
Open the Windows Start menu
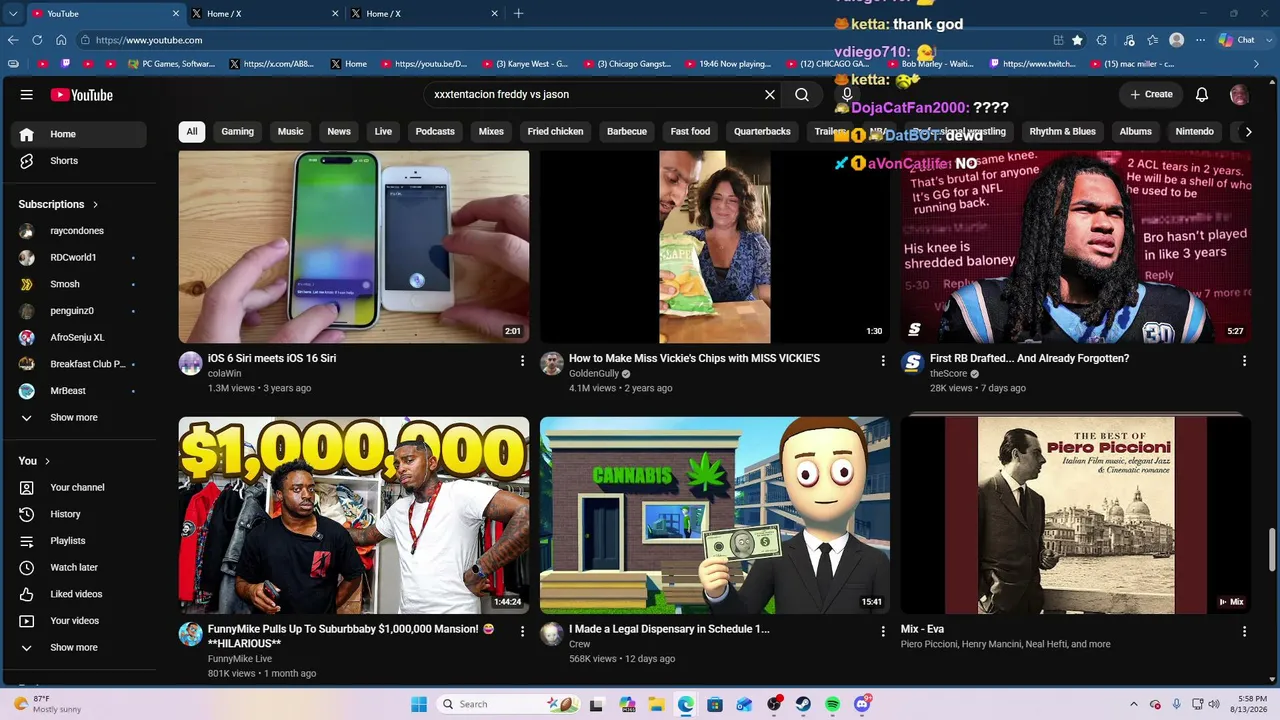[419, 704]
